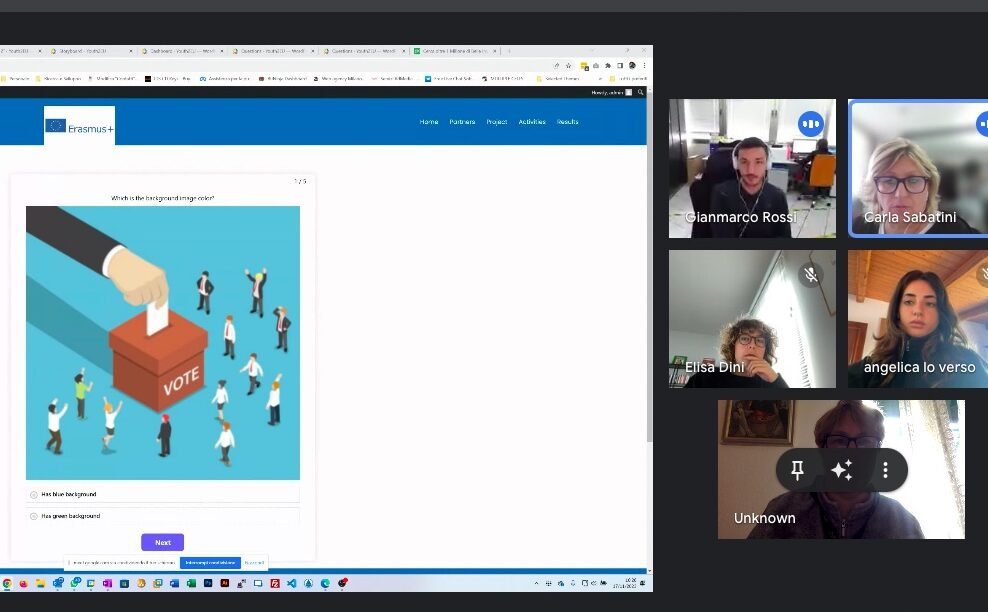This screenshot has height=612, width=988.
Task: Close the Storyboard - Youth2030 tab
Action: coord(131,51)
